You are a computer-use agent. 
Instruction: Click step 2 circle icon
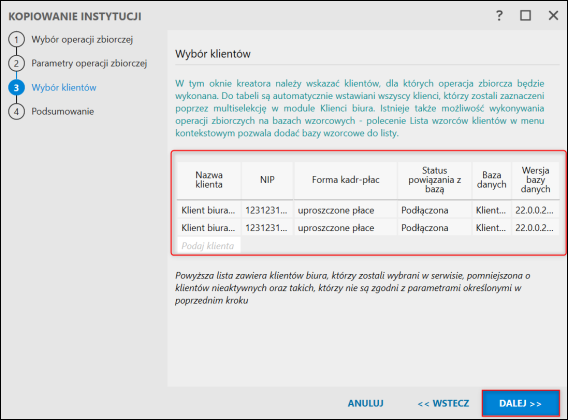click(x=16, y=63)
